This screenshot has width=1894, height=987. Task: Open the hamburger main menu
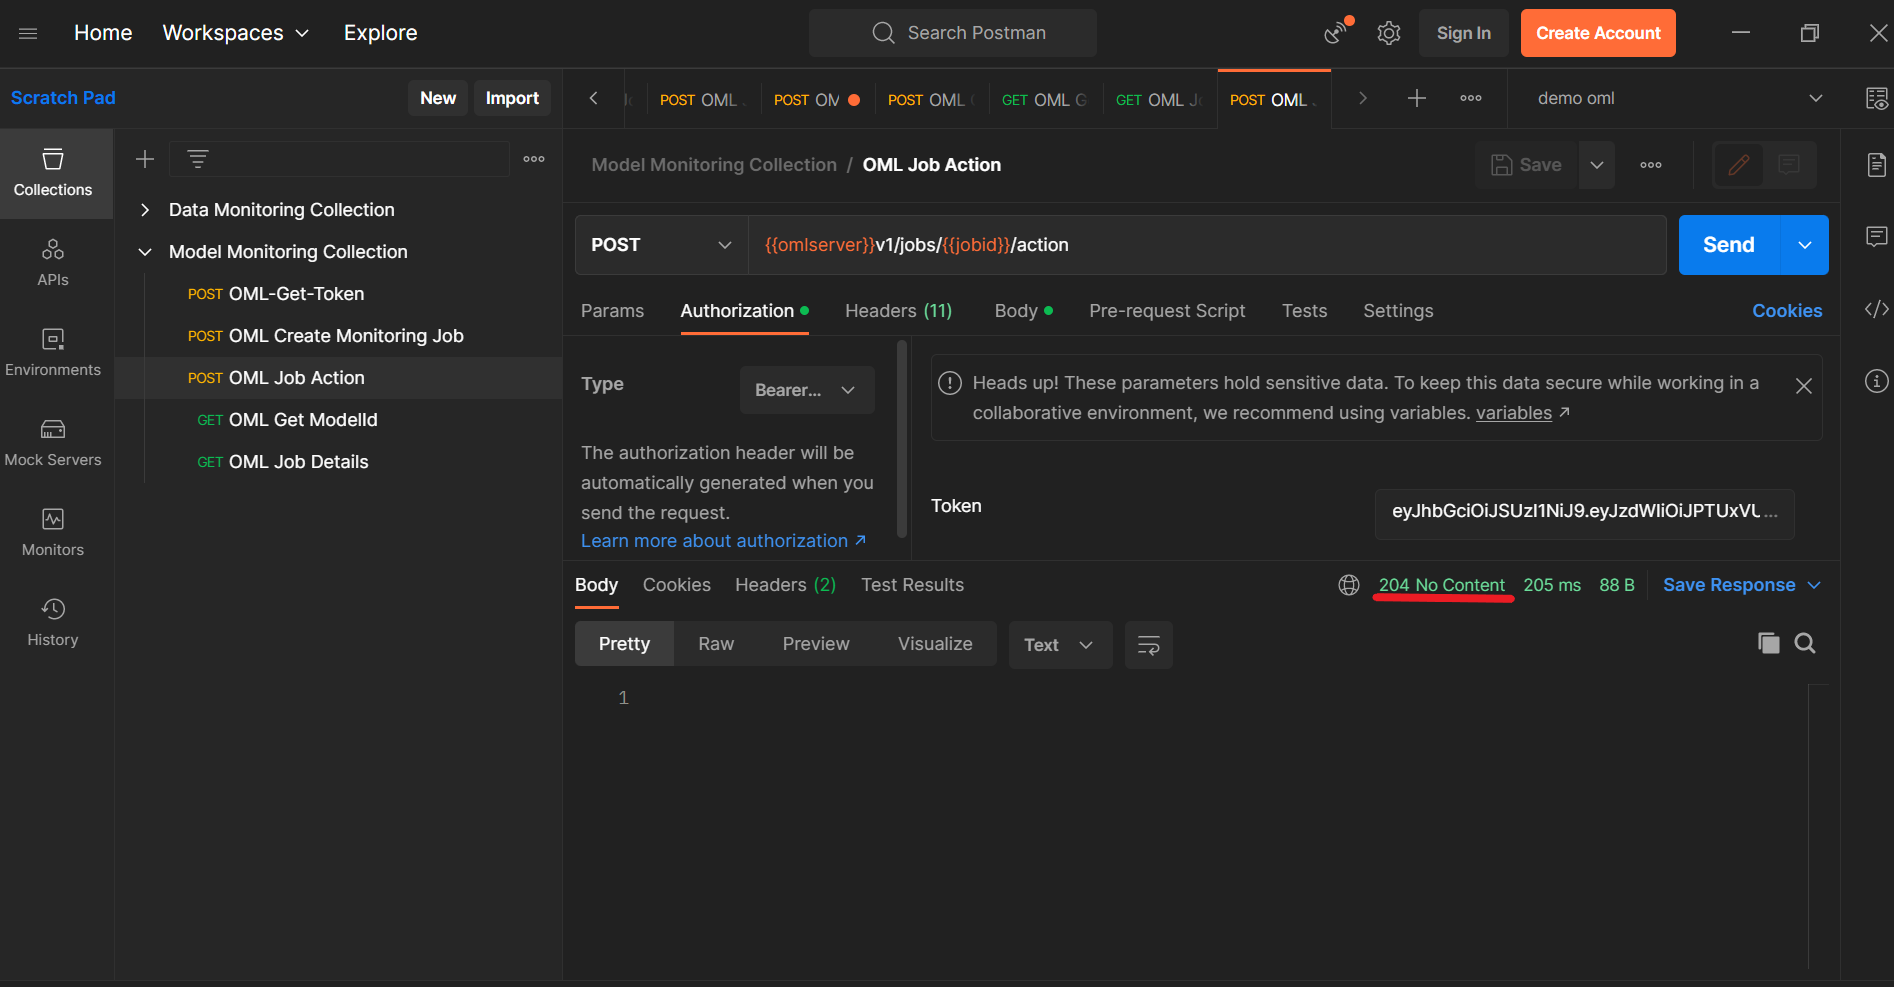[x=28, y=33]
